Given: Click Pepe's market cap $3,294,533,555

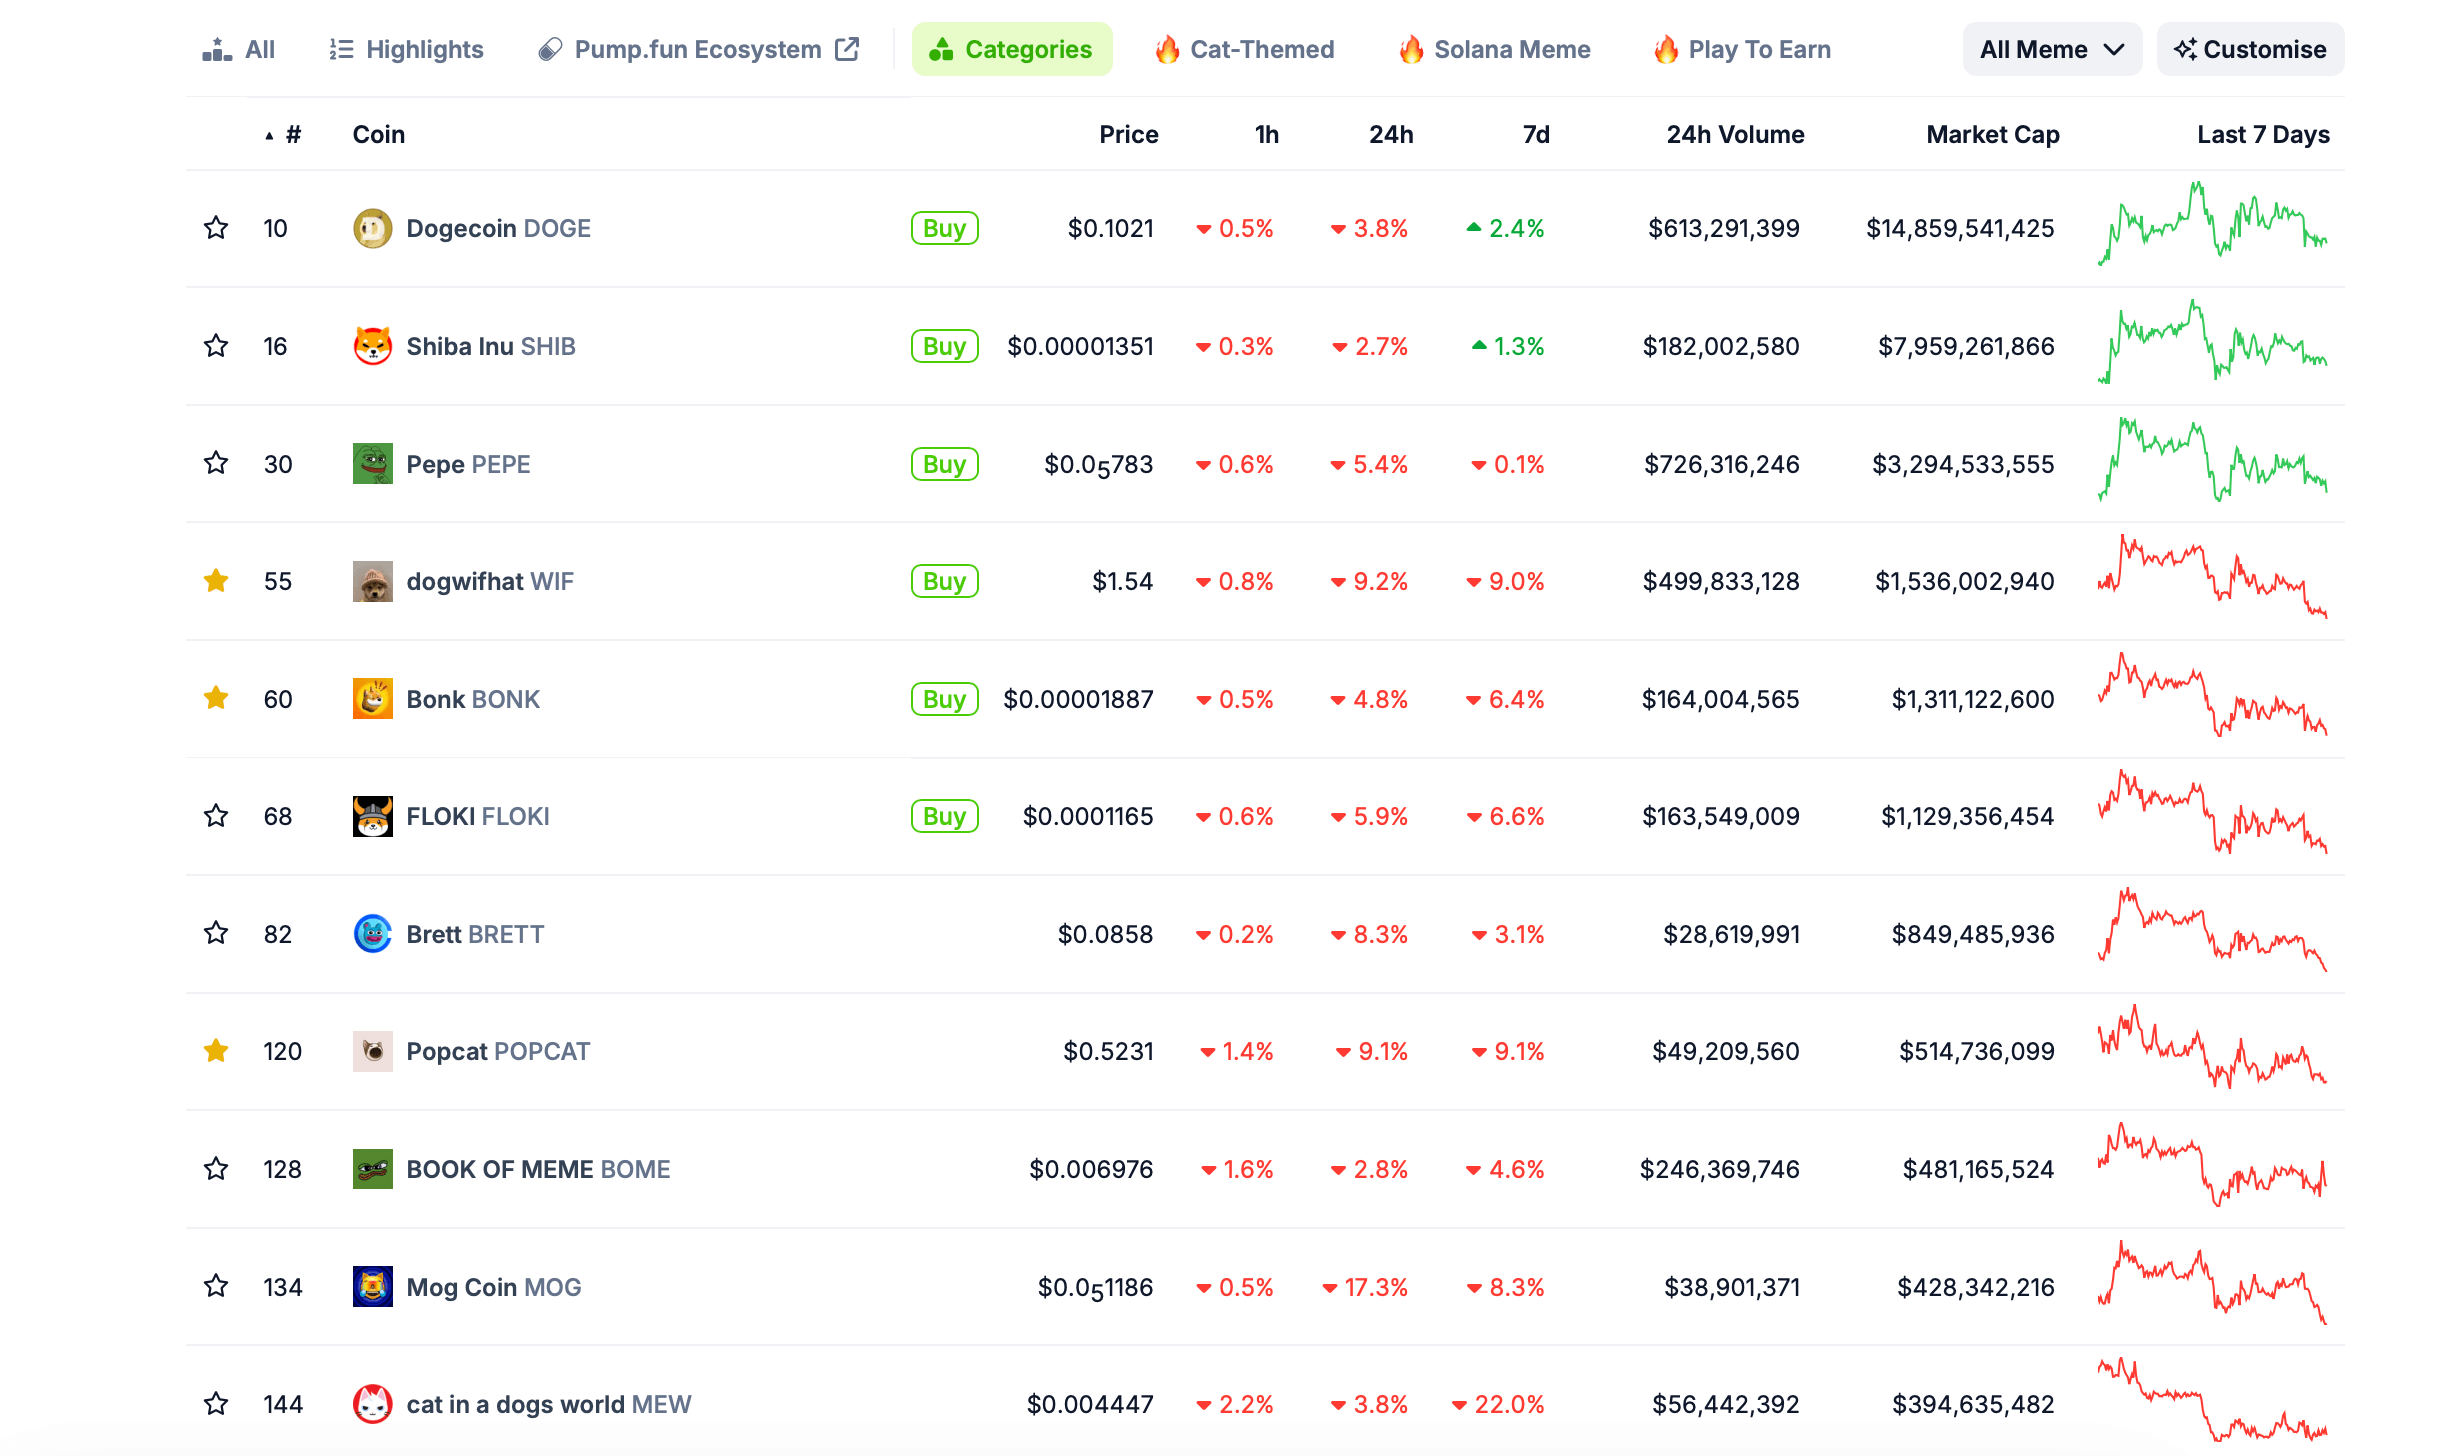Looking at the screenshot, I should [1963, 464].
